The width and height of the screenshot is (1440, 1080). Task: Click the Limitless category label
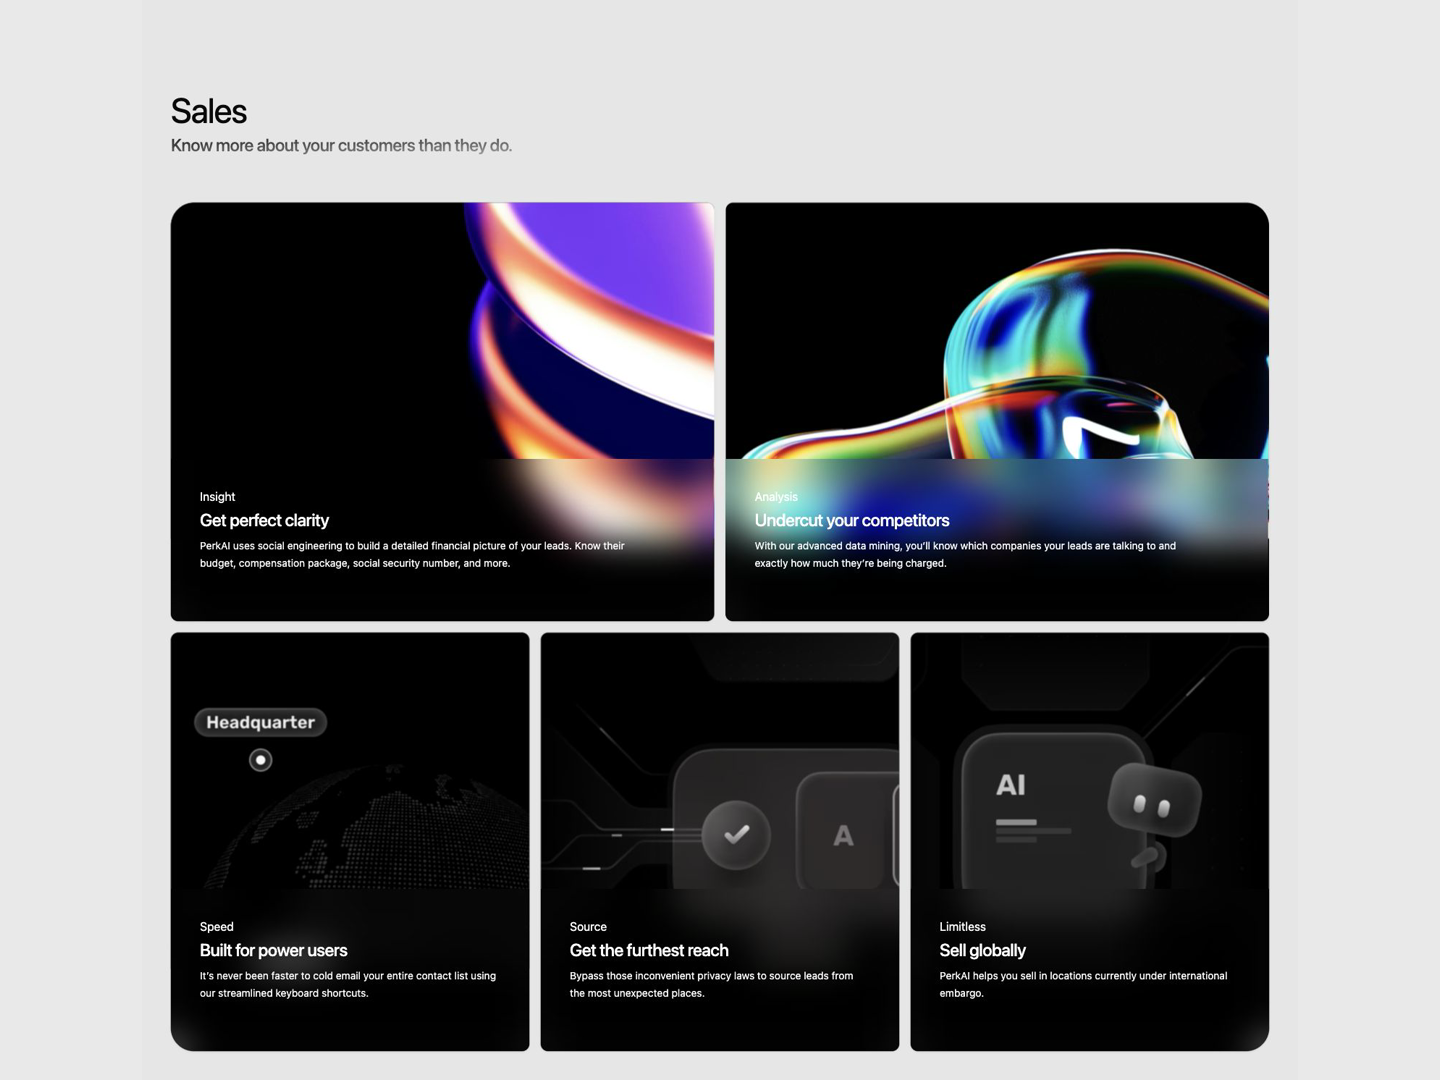[962, 927]
